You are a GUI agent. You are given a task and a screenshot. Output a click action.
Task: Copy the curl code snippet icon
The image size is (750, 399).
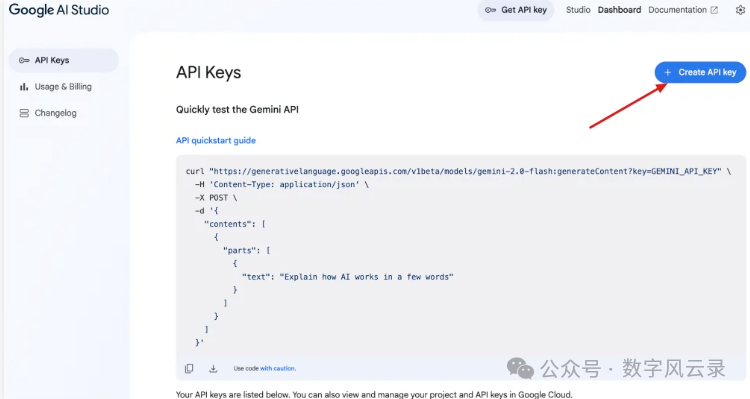[189, 368]
